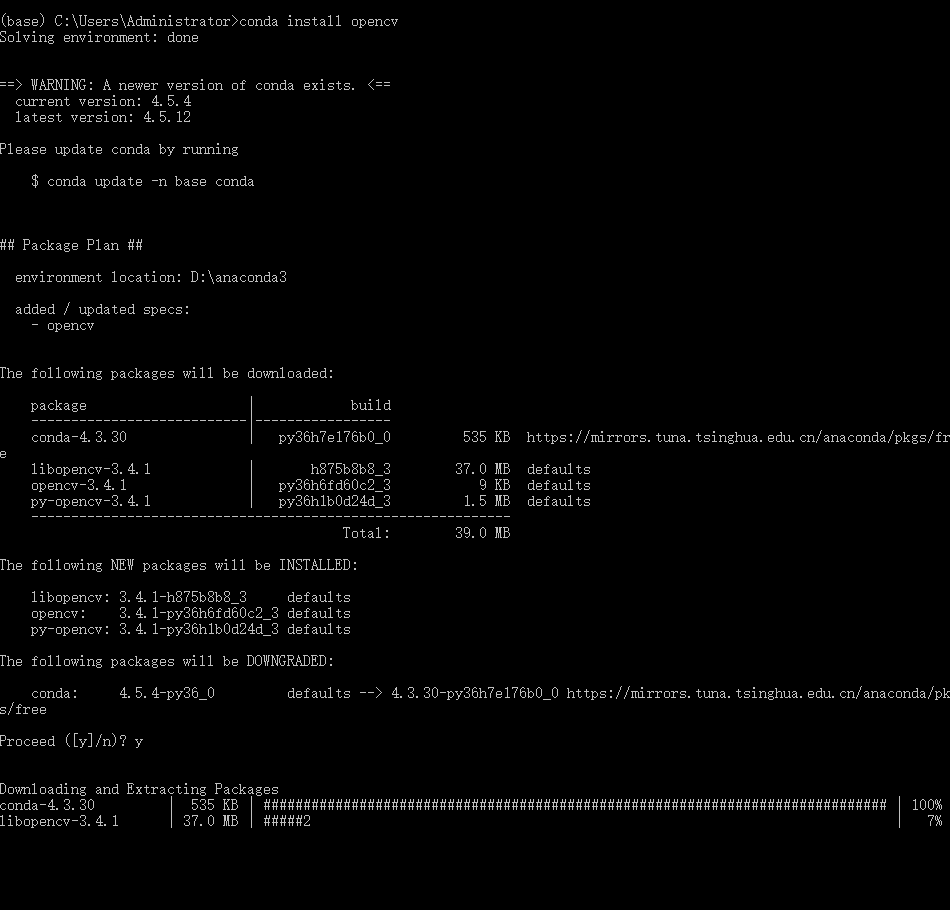Click the 'conda install opencv' command text
Viewport: 950px width, 910px height.
coord(319,21)
